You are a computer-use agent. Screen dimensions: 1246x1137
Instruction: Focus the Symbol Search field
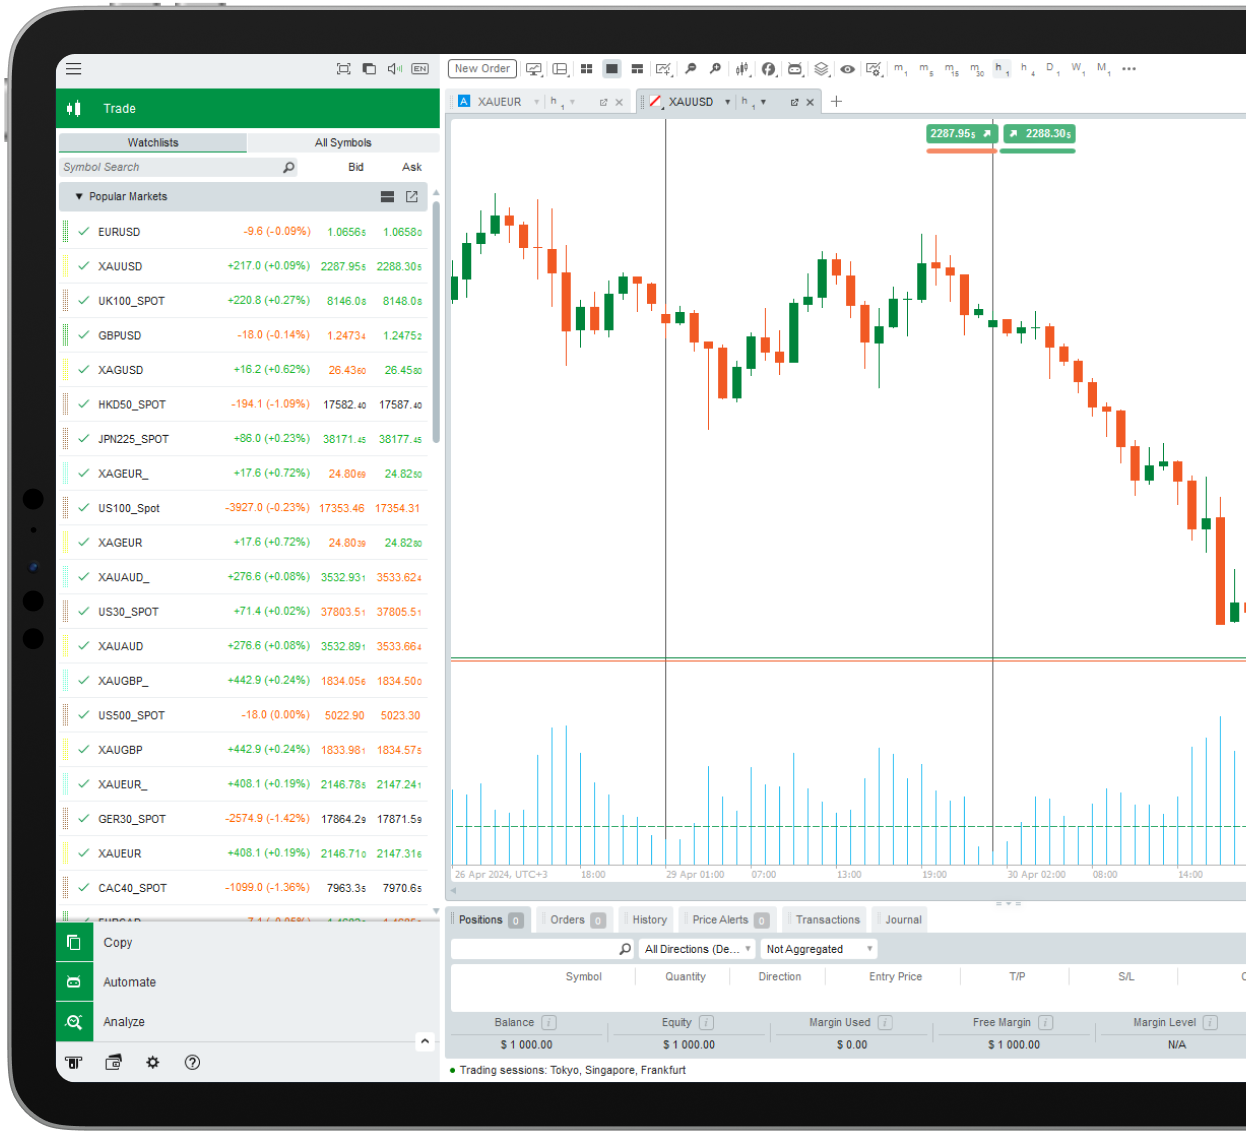pyautogui.click(x=178, y=167)
